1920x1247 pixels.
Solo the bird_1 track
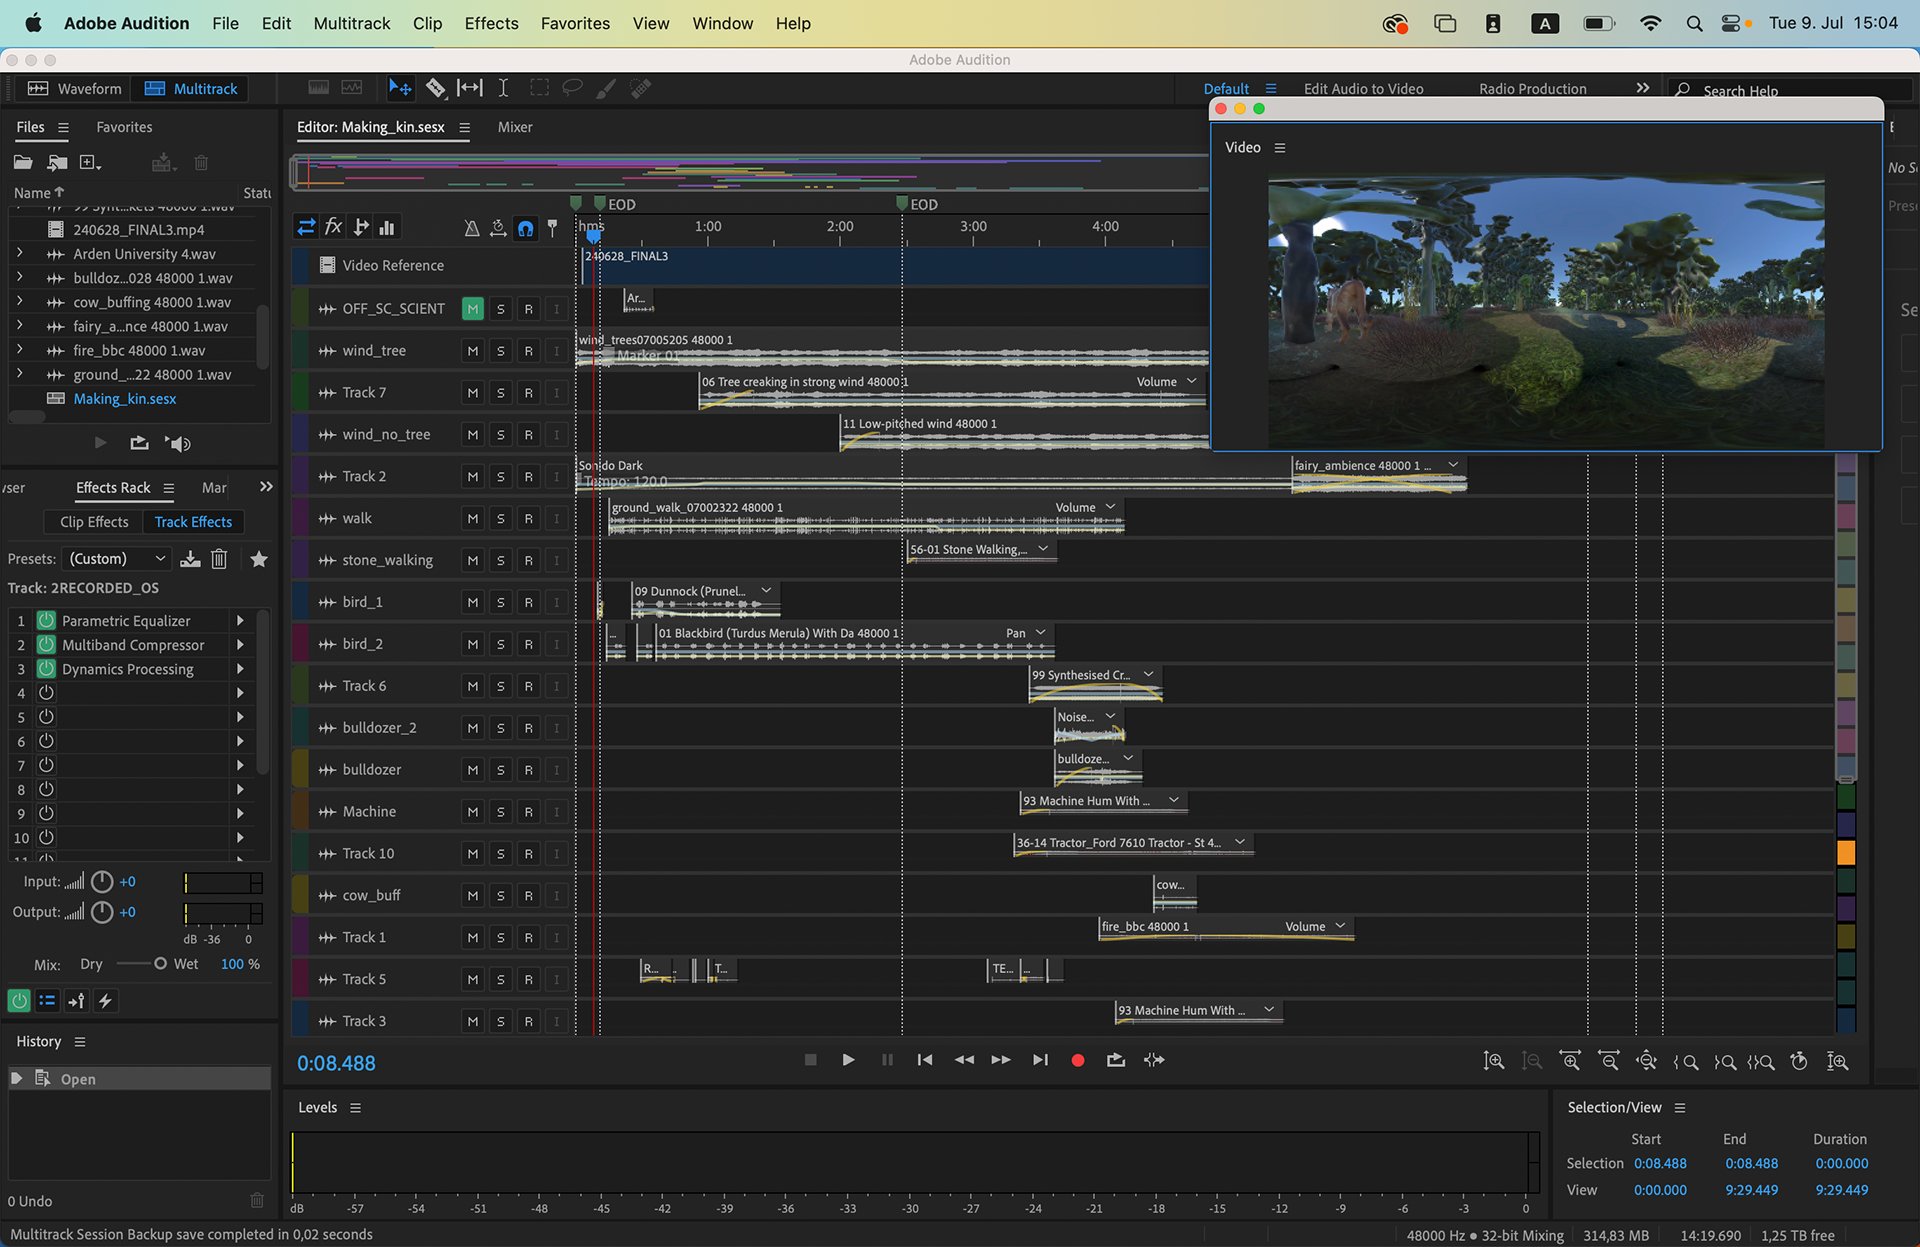tap(500, 603)
